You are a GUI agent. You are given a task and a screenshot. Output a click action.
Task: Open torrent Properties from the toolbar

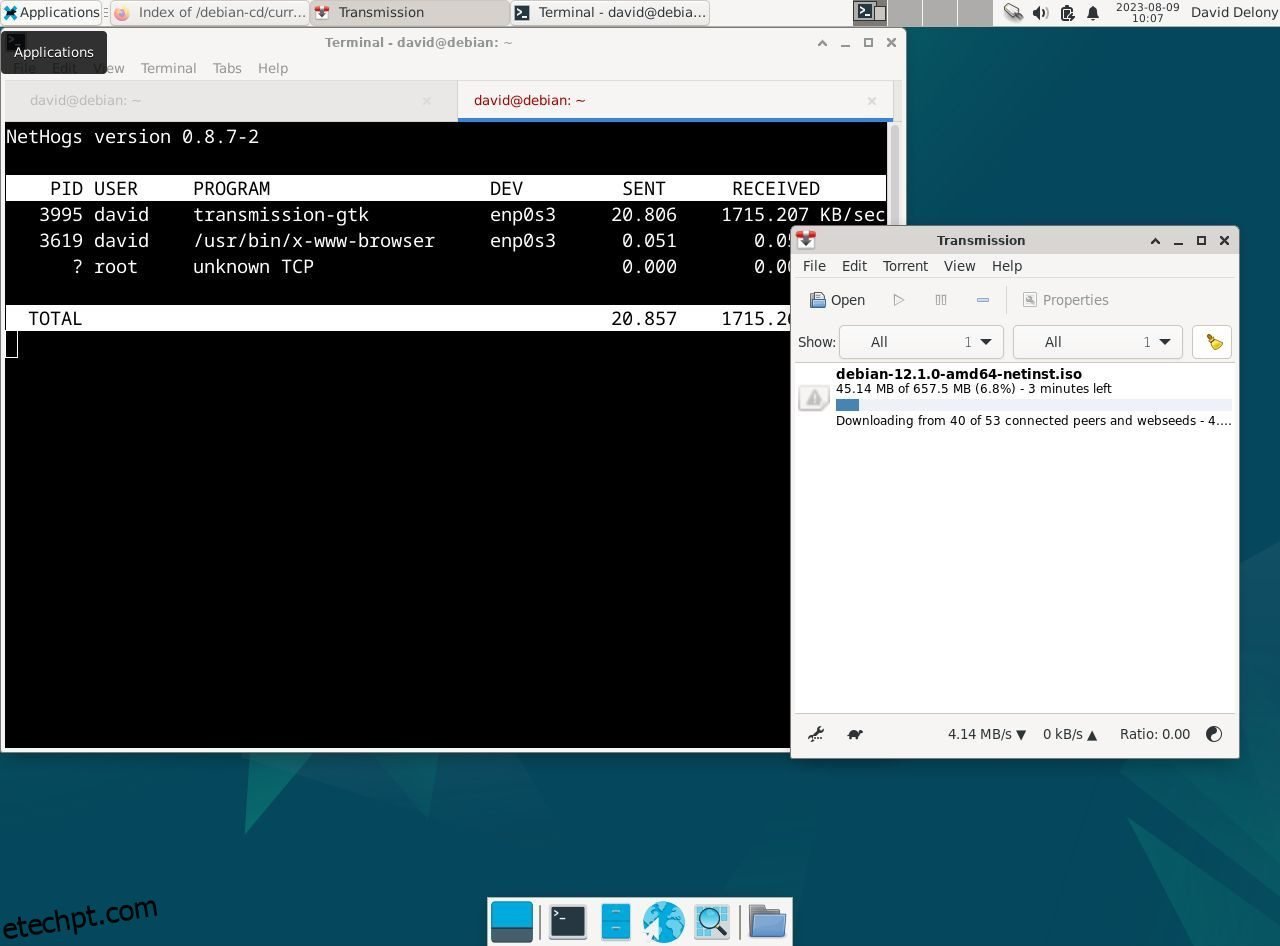[1065, 299]
